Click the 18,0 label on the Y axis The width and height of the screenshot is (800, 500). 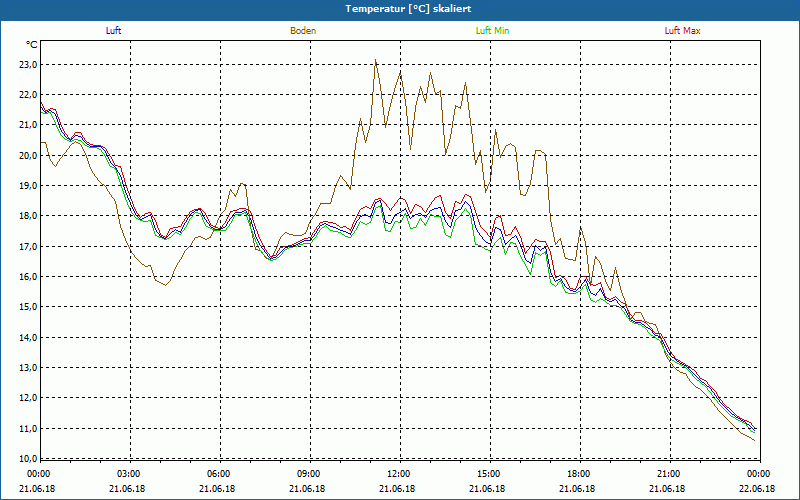click(x=26, y=216)
